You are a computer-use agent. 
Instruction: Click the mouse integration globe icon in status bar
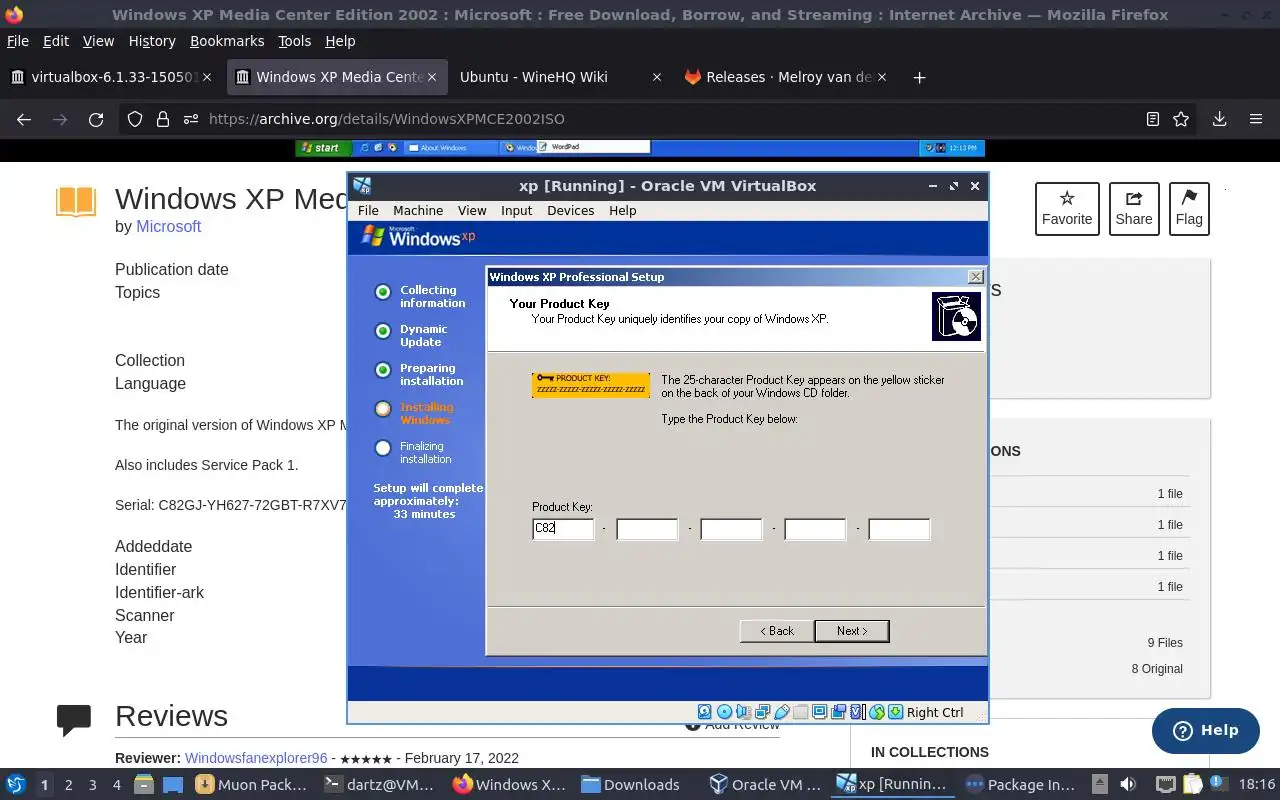pyautogui.click(x=877, y=712)
